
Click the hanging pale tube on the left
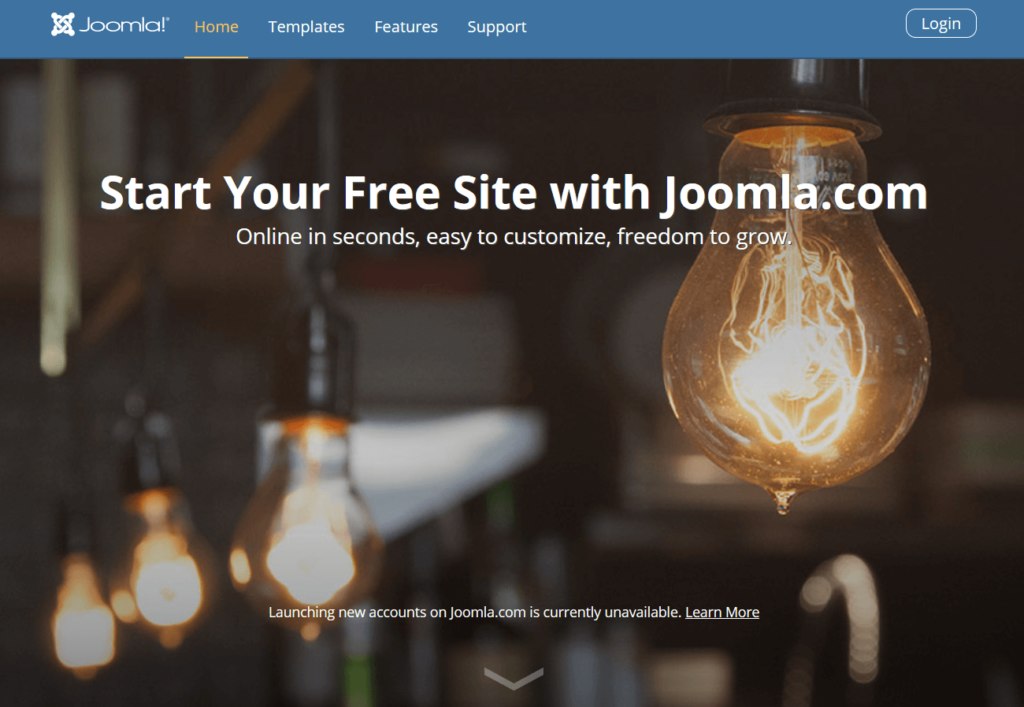pyautogui.click(x=57, y=219)
